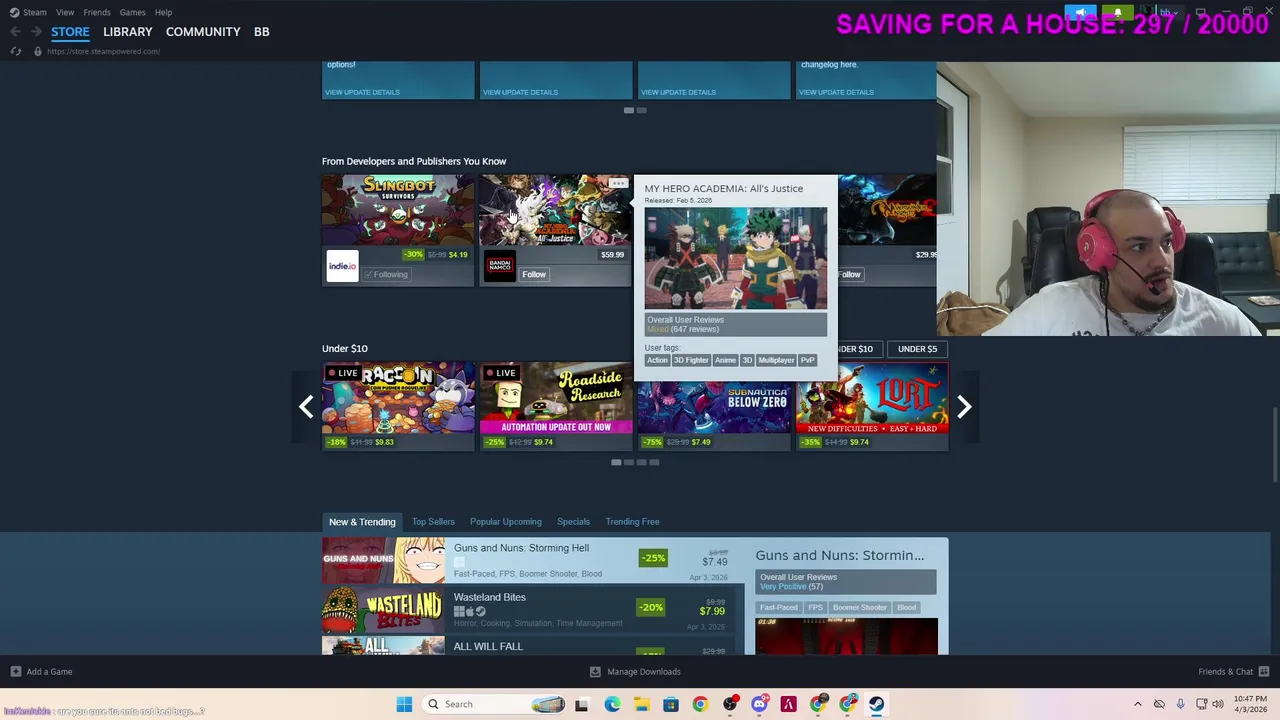Expand the hidden system tray icons chevron
Screen dimensions: 1280x720
[1137, 704]
